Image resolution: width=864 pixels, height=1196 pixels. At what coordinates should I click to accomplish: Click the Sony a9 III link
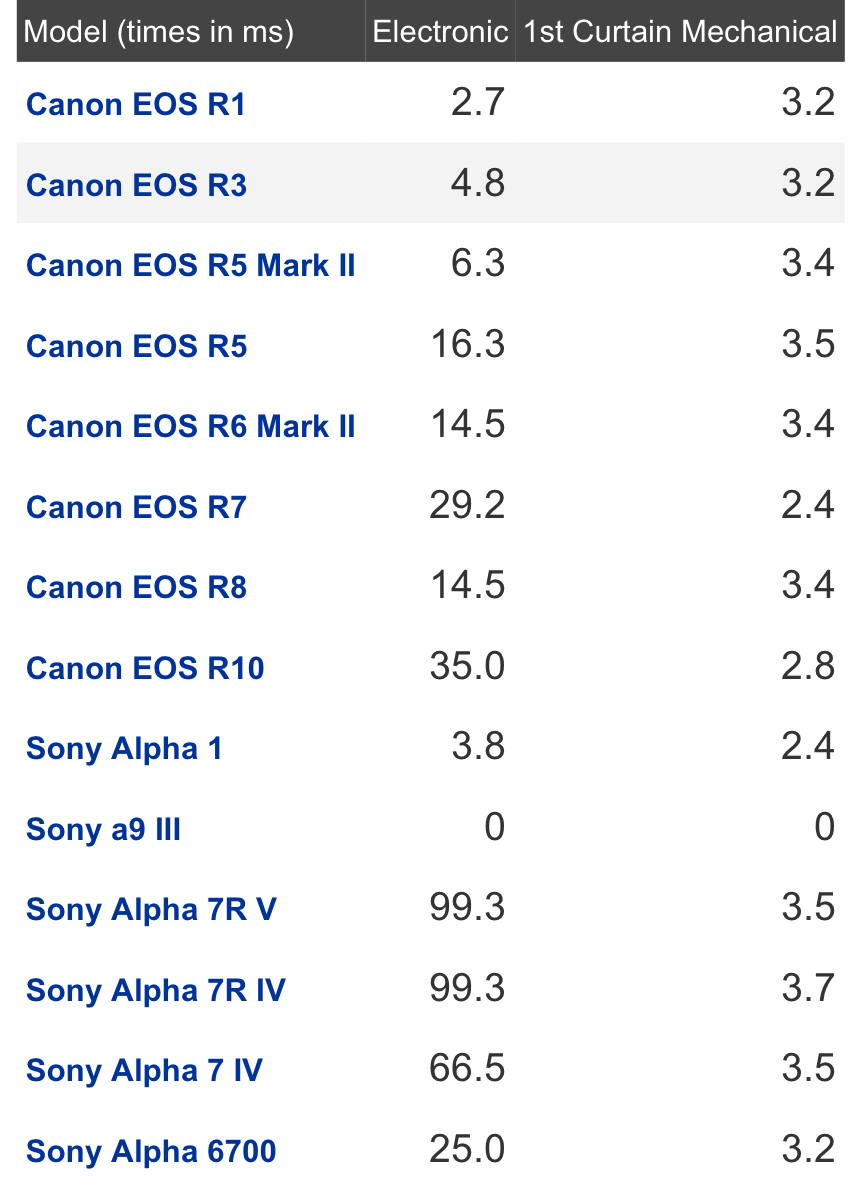coord(103,829)
